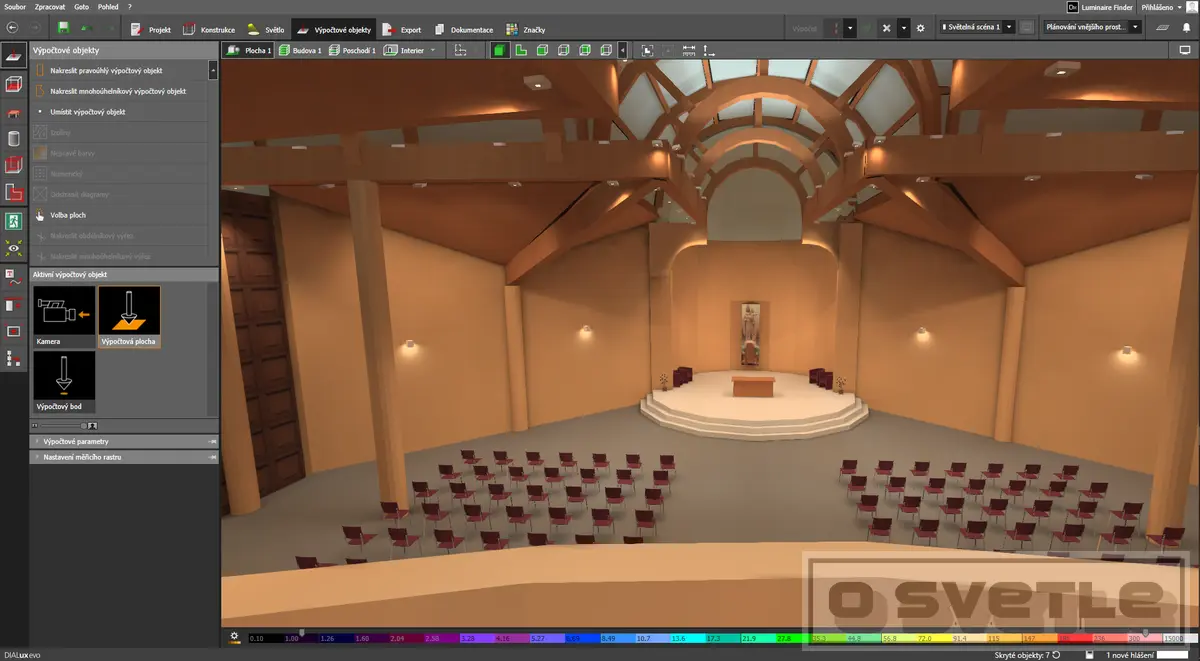Toggle the green solid 3D view mode

coord(498,50)
